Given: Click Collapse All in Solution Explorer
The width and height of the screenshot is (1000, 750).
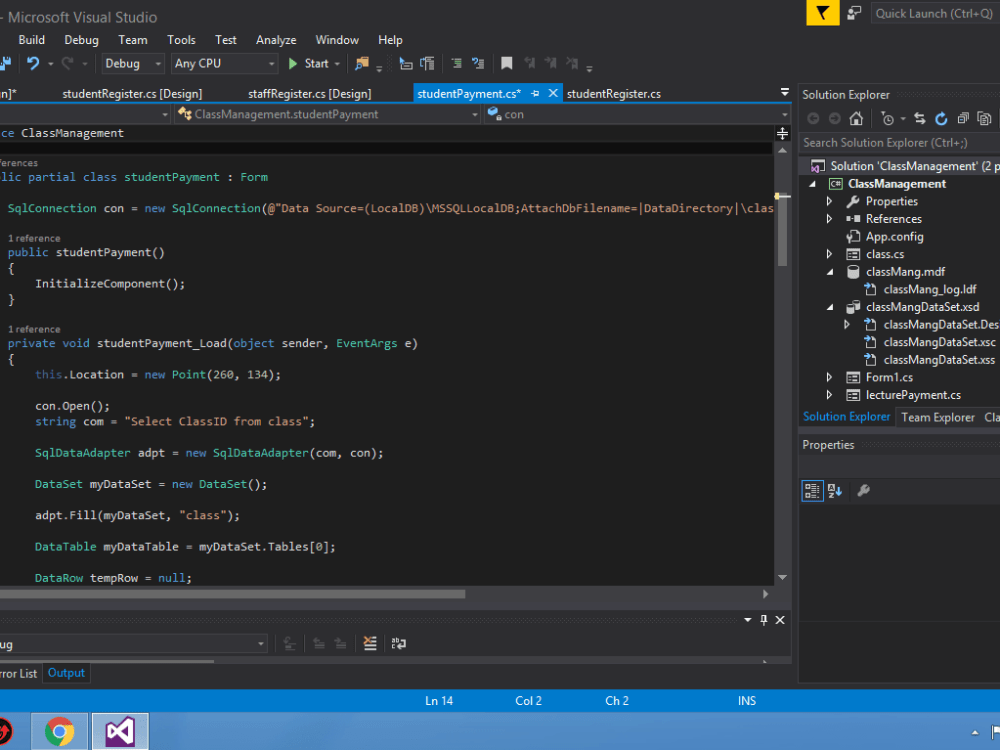Looking at the screenshot, I should coord(962,119).
